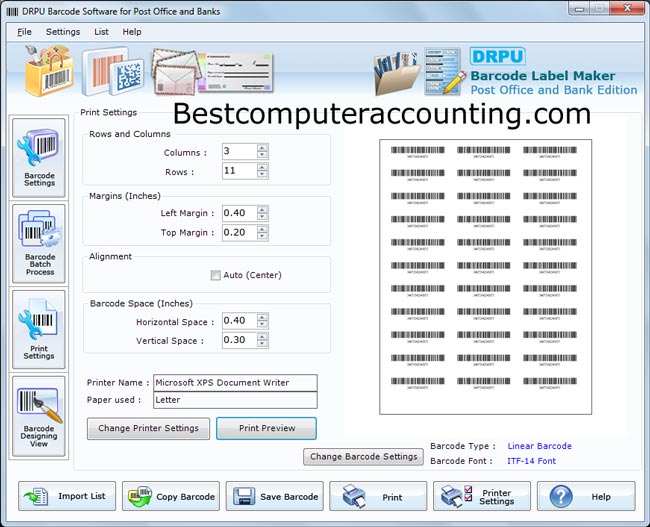Click in the Vertical Space field
This screenshot has height=527, width=650.
coord(240,340)
